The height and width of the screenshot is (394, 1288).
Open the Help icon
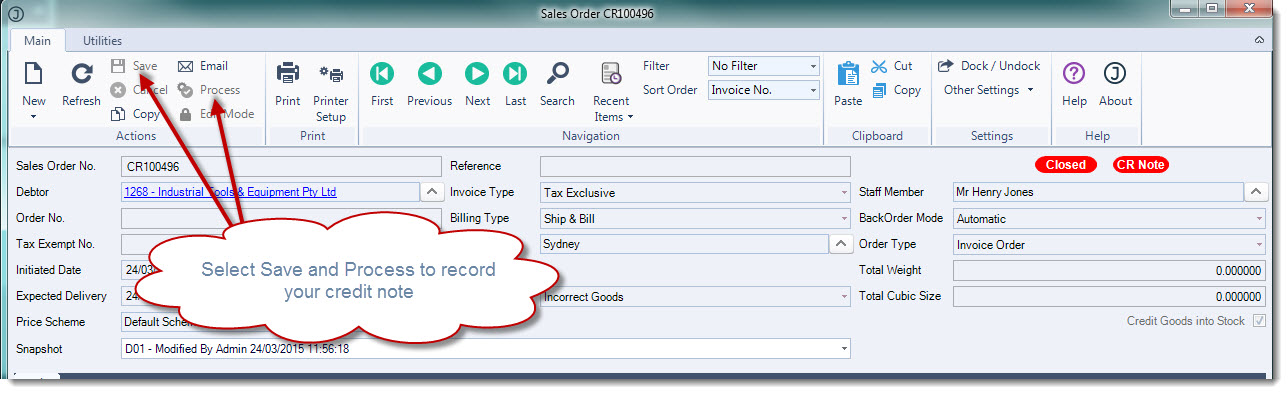[x=1074, y=73]
